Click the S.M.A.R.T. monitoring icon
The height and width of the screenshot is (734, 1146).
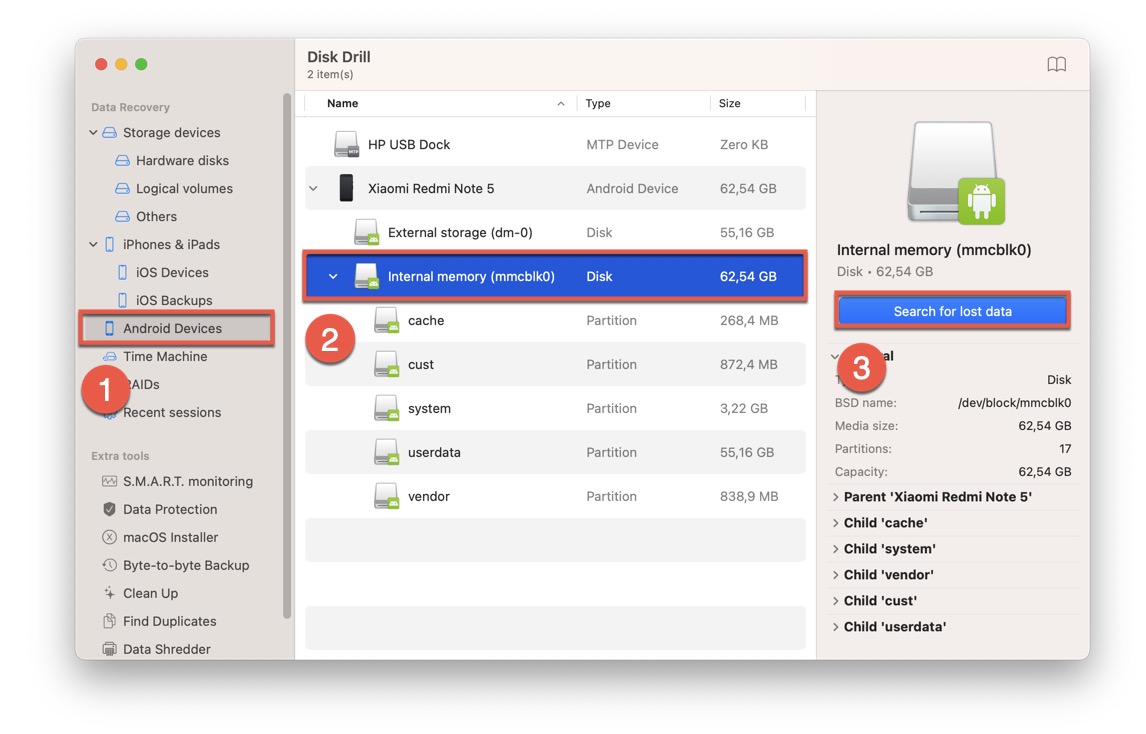109,481
